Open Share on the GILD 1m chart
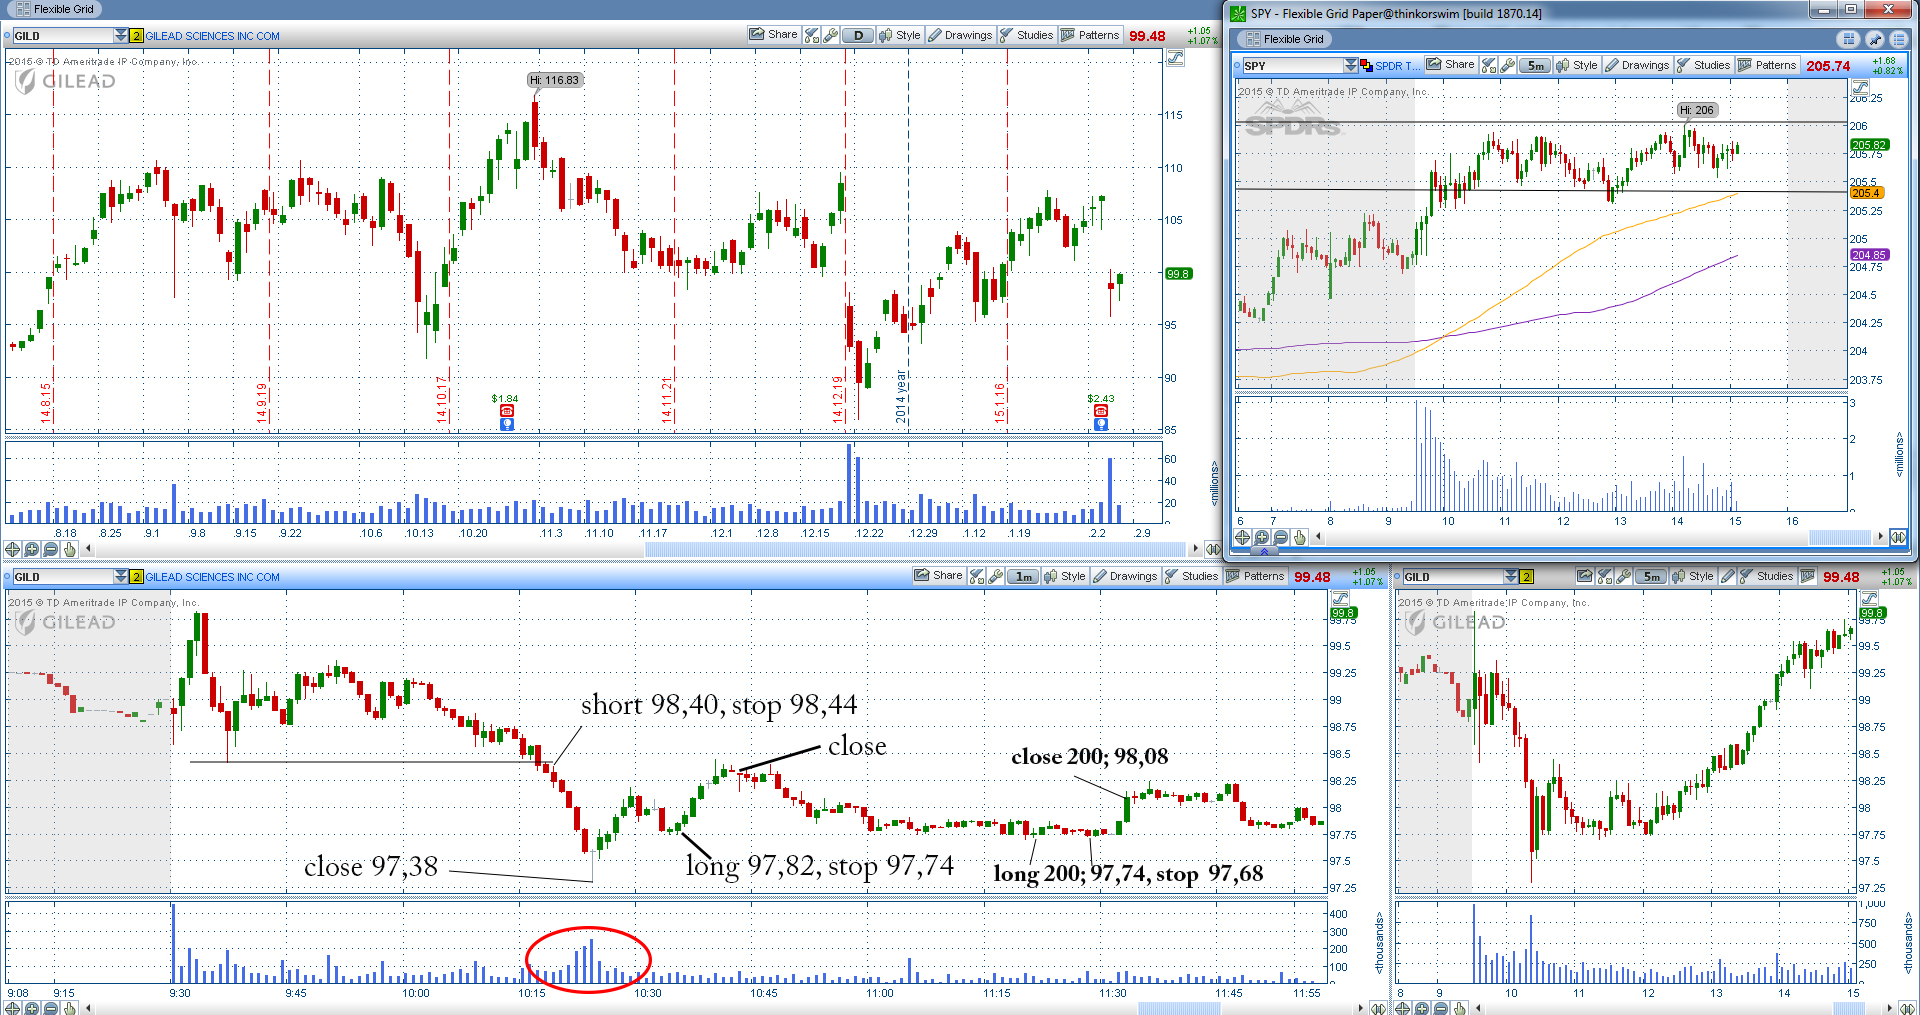Viewport: 1920px width, 1015px height. (x=939, y=576)
